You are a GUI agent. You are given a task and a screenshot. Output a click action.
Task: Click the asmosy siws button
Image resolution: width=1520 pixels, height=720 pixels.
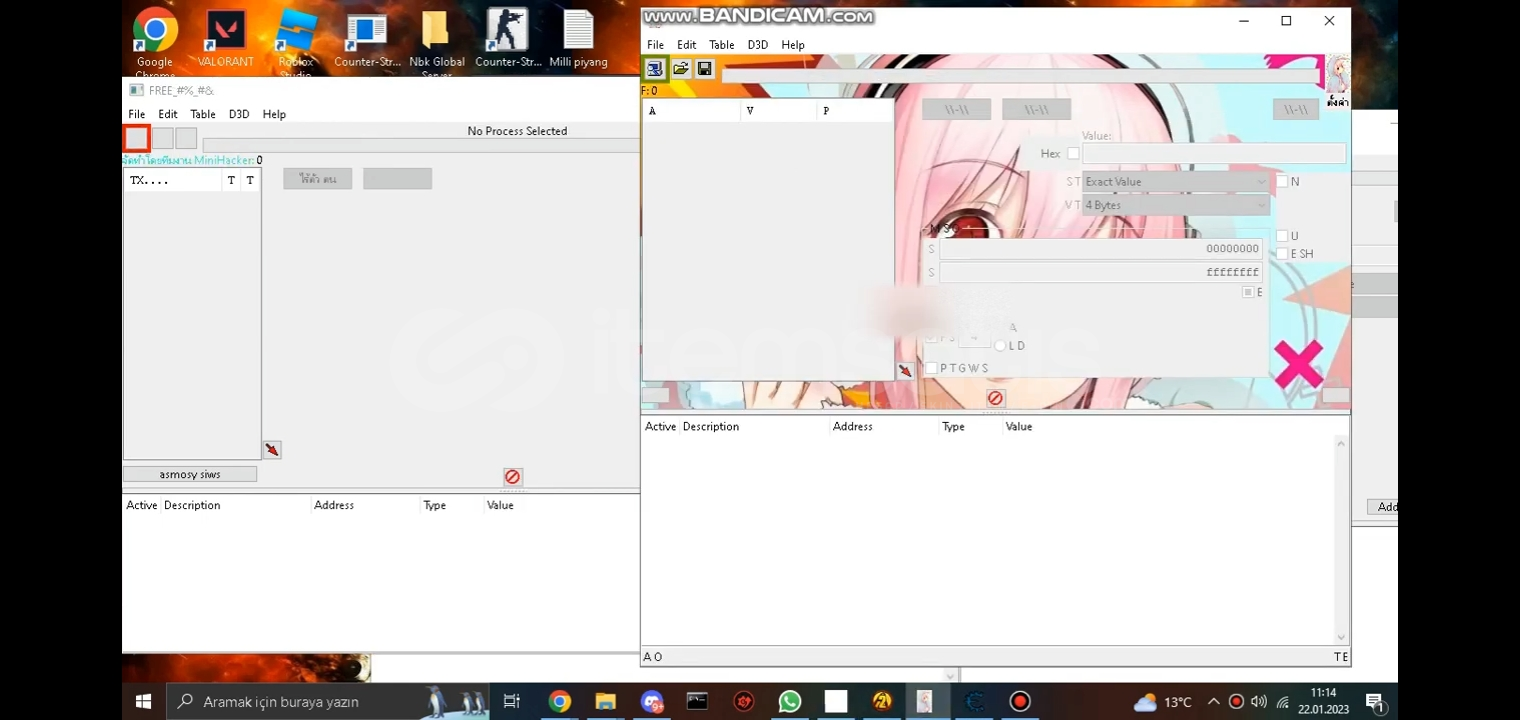pos(190,474)
